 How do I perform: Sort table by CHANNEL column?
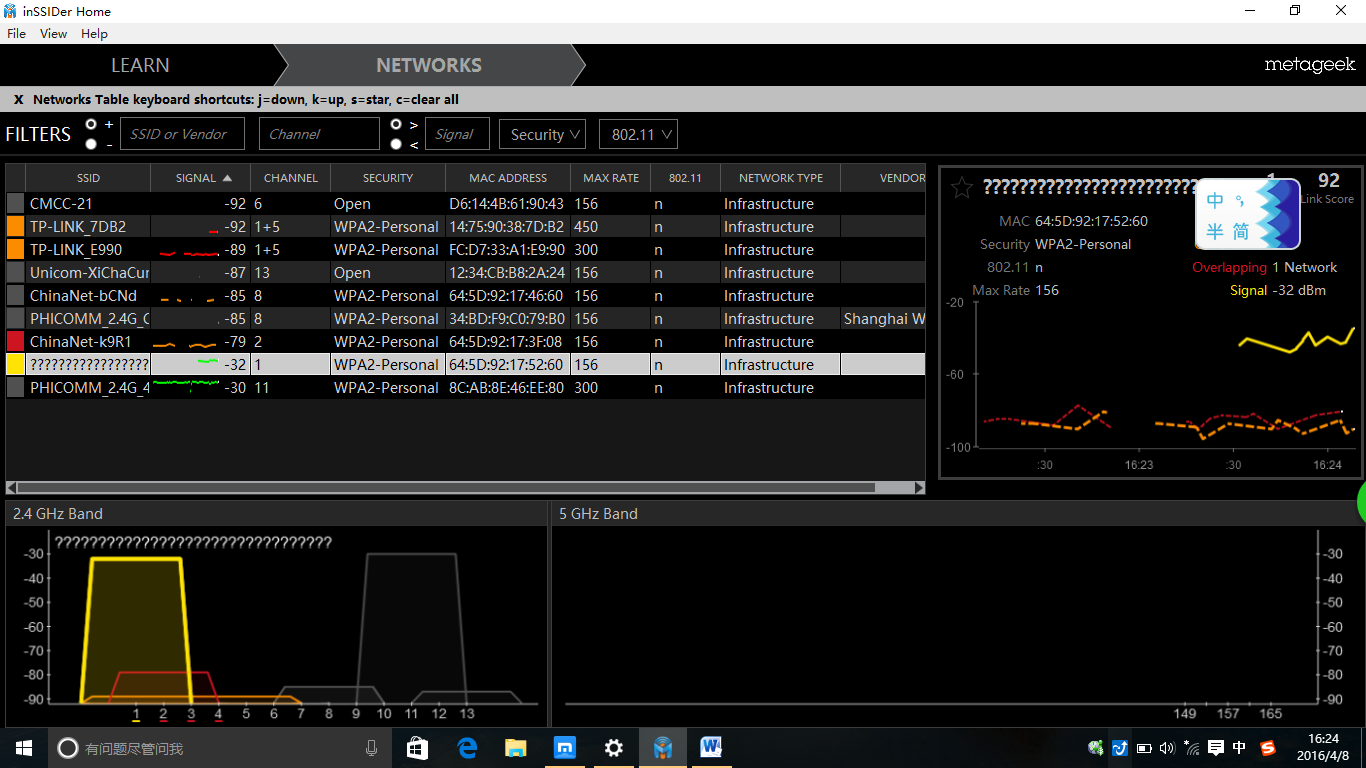290,178
